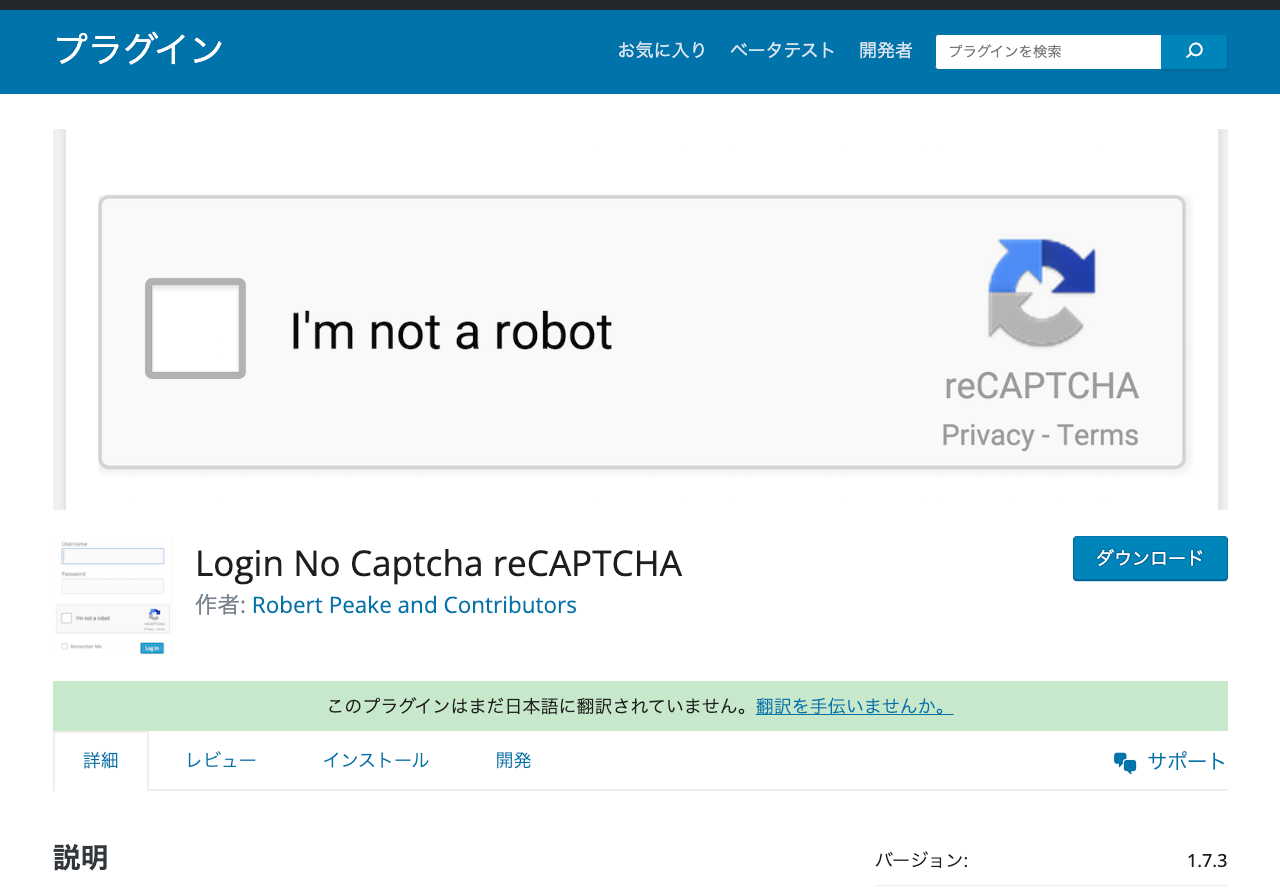
Task: Focus the プラグインを検索 search field
Action: tap(1048, 51)
